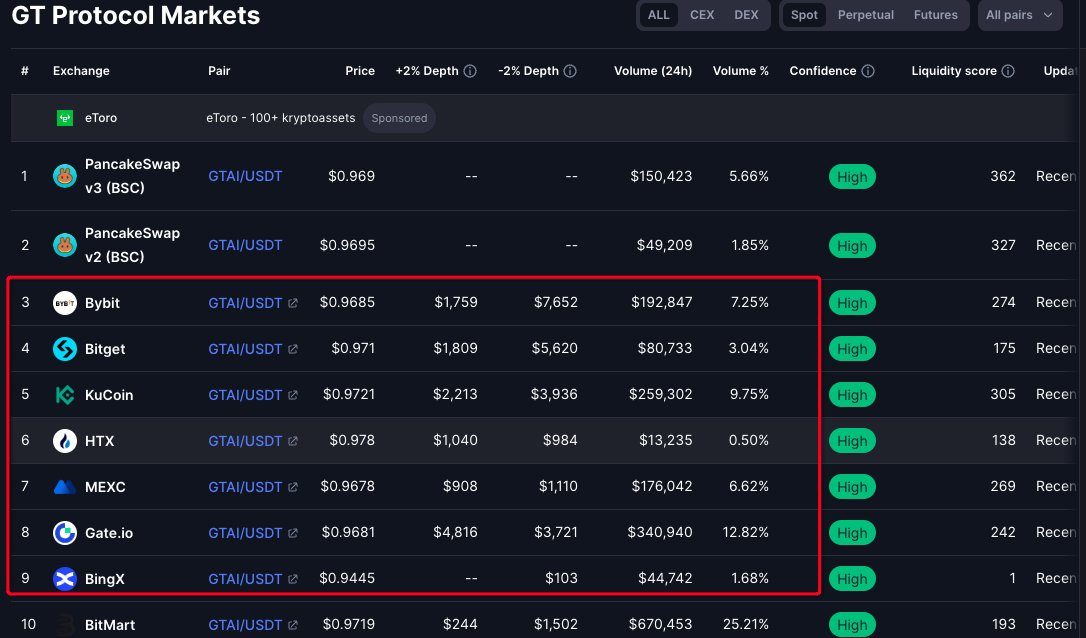Click the BitMart exchange name
Screen dimensions: 1086x638
coord(109,625)
